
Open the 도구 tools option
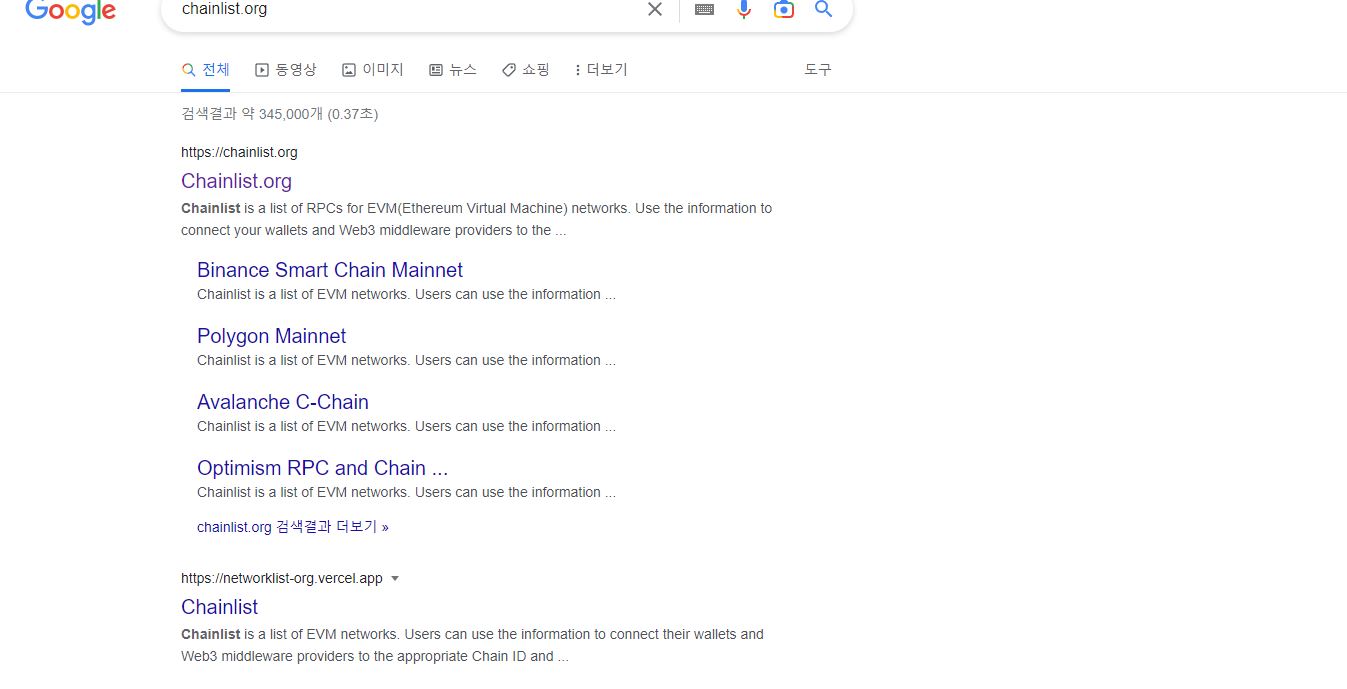[x=818, y=70]
